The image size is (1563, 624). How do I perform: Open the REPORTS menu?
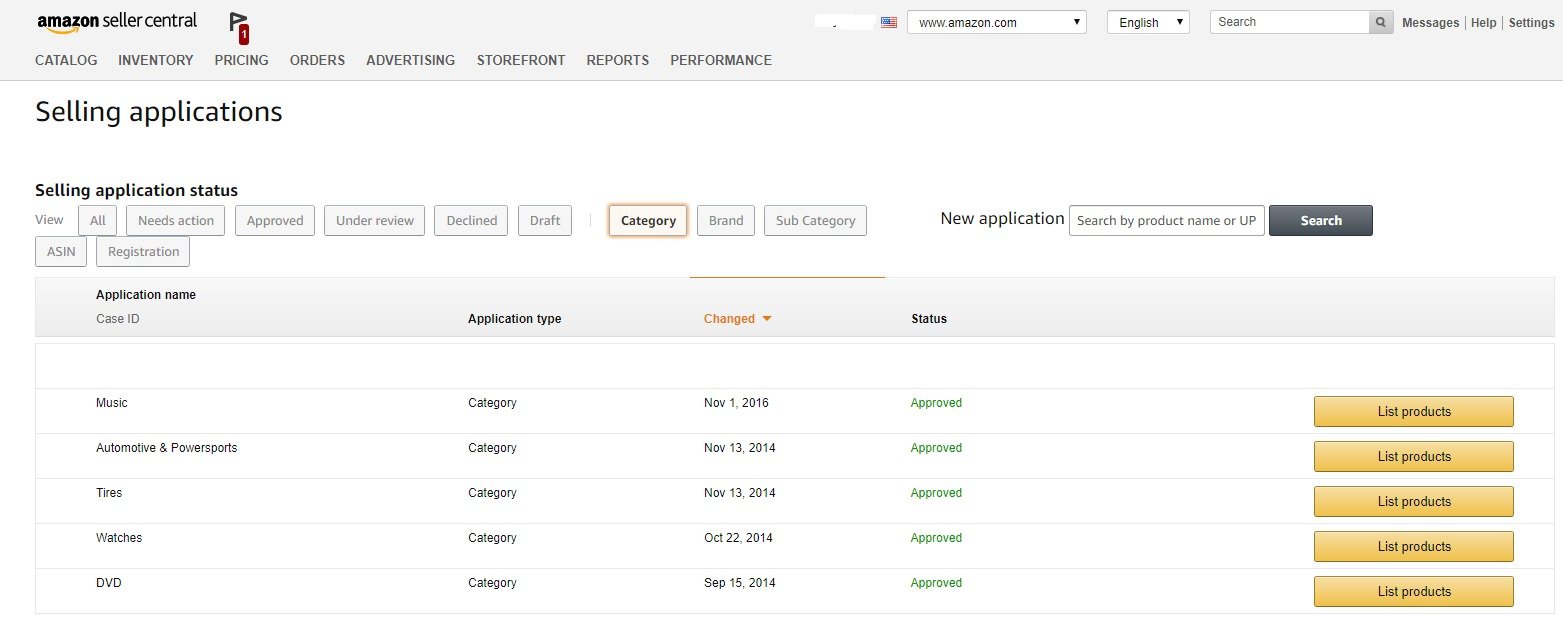618,60
